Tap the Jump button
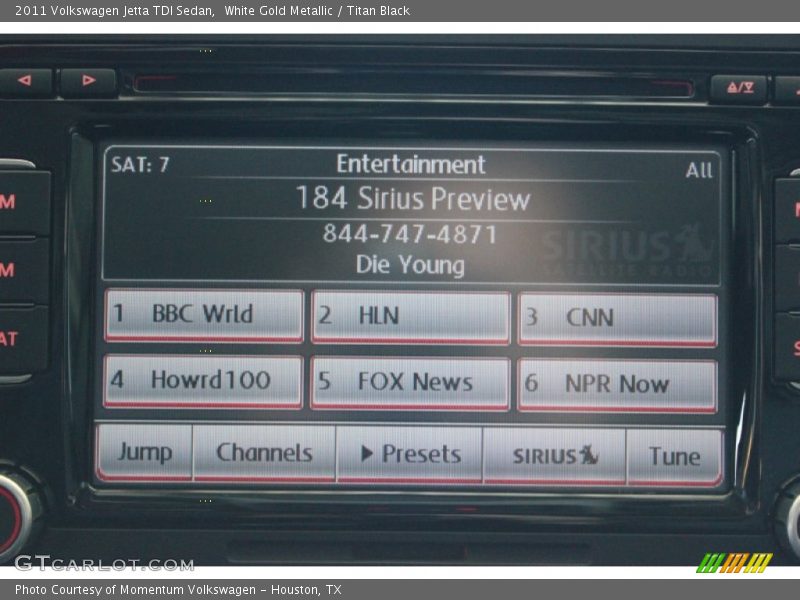This screenshot has height=600, width=800. point(144,452)
